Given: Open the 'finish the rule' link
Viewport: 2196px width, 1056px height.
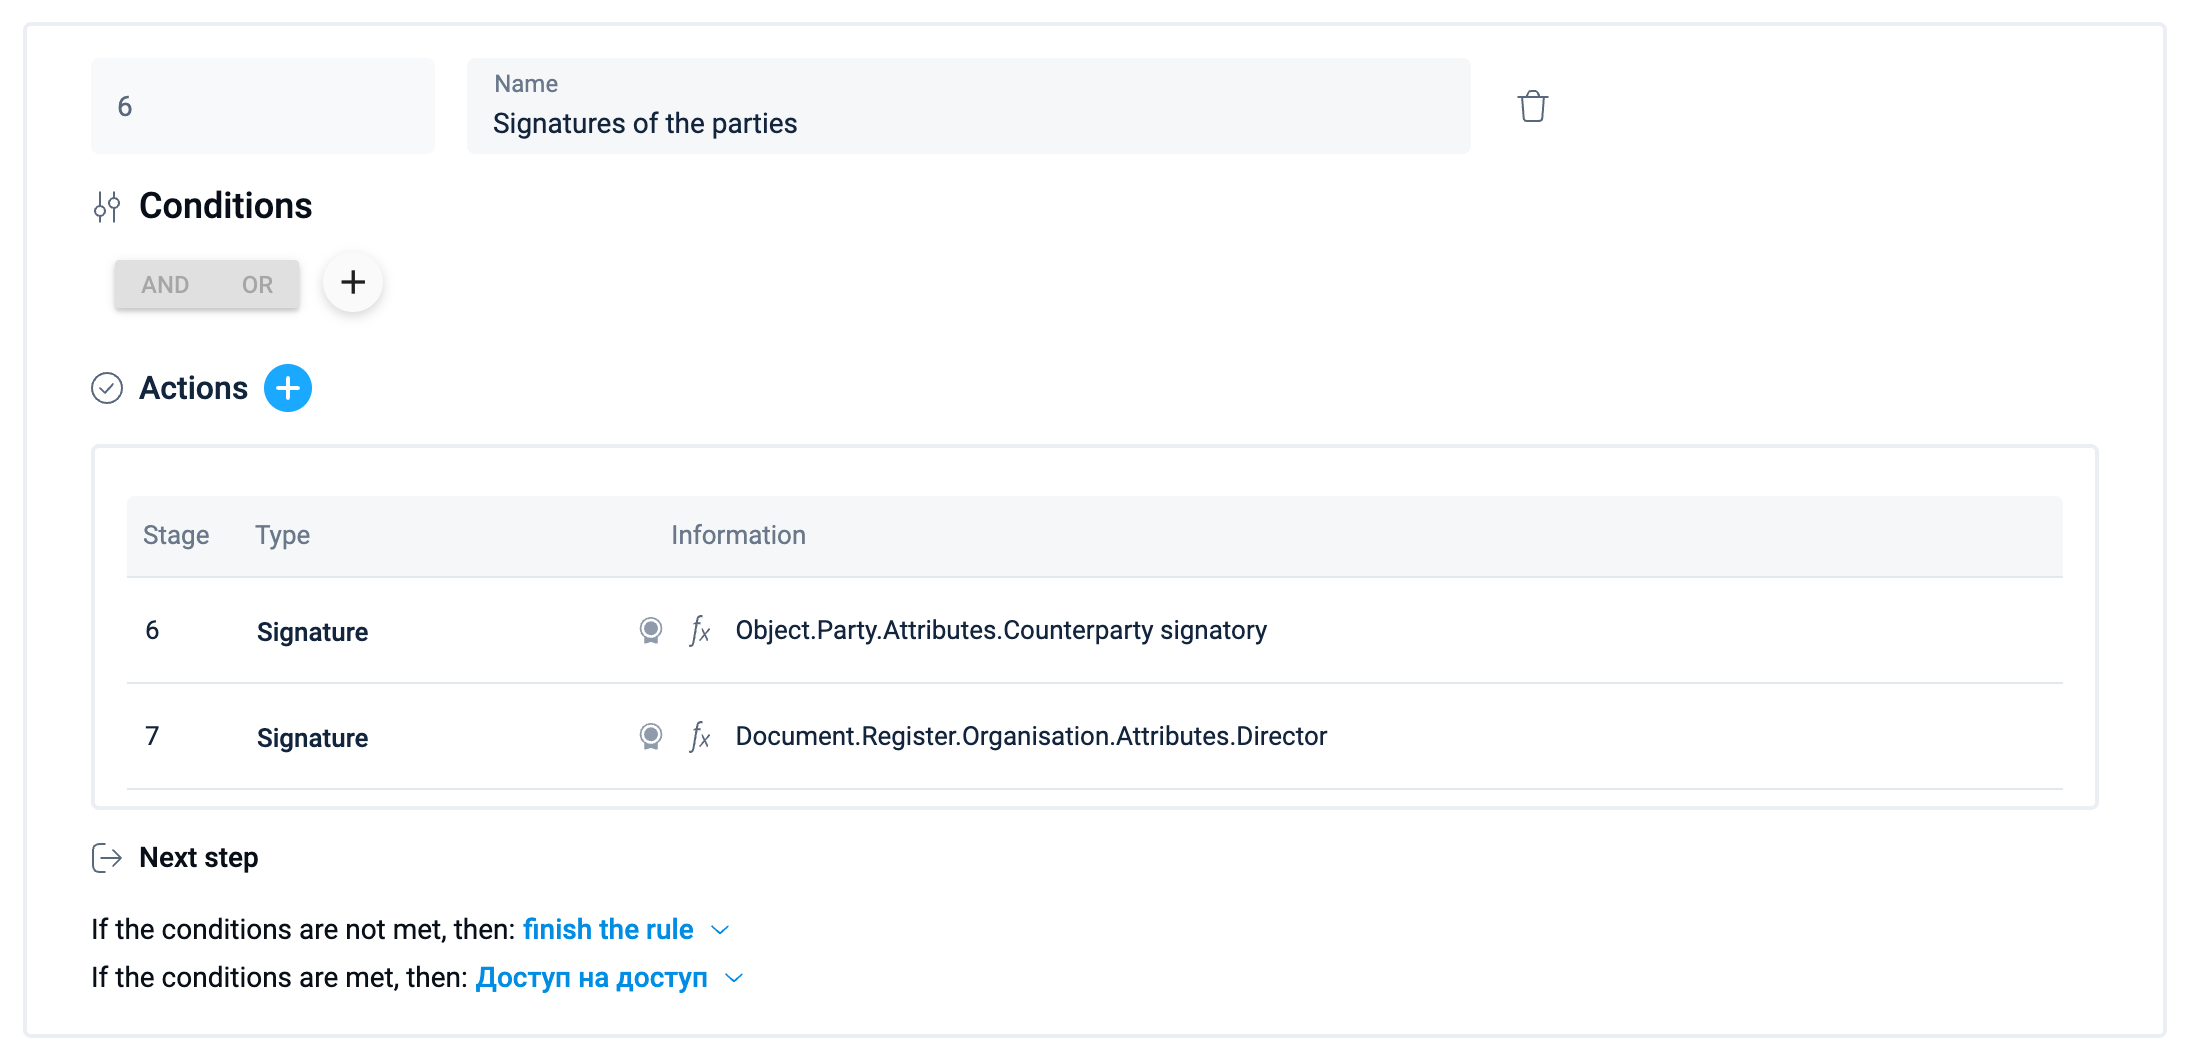Looking at the screenshot, I should (607, 930).
